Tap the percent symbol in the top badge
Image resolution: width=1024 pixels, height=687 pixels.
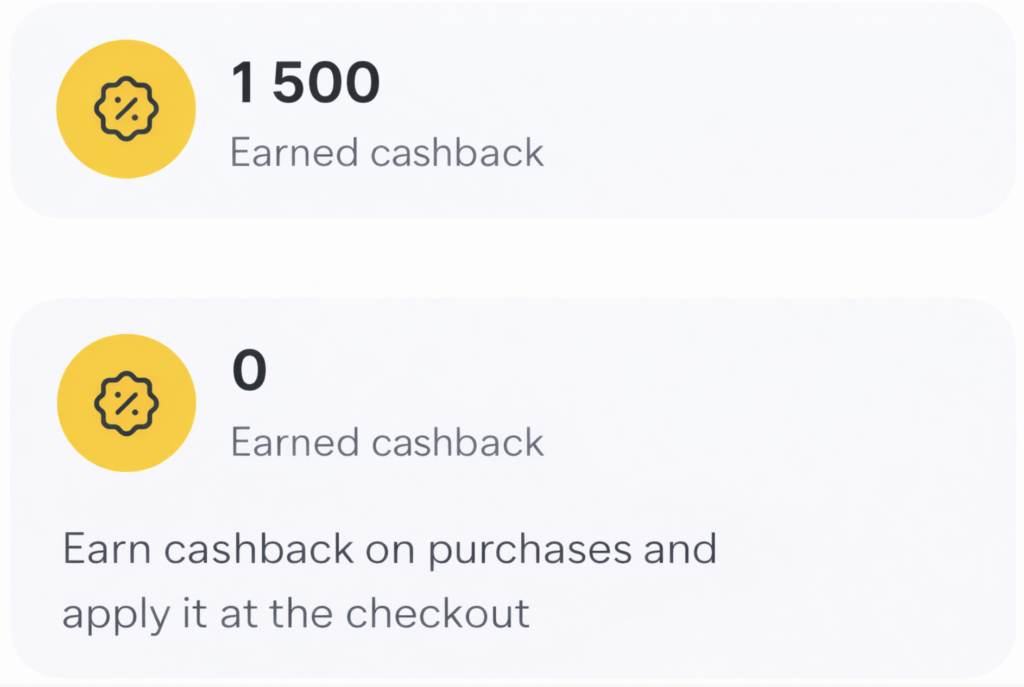click(125, 109)
